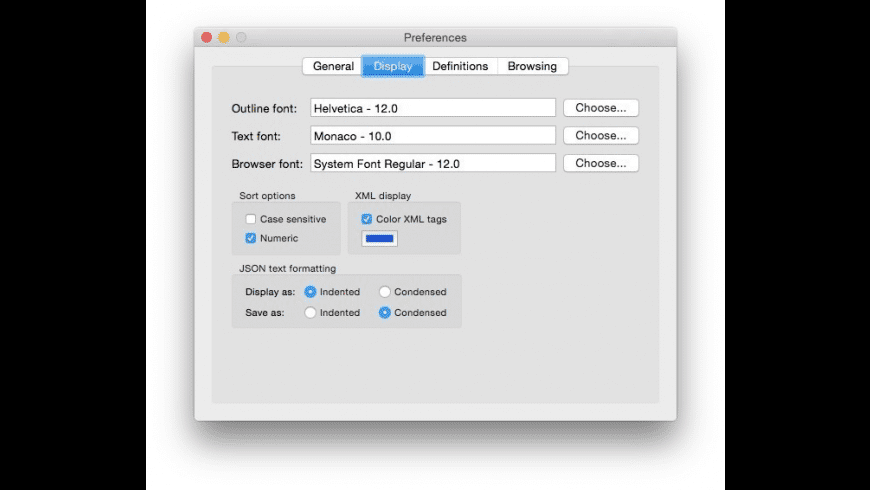Select Condensed for Save as
This screenshot has width=870, height=490.
[x=385, y=312]
